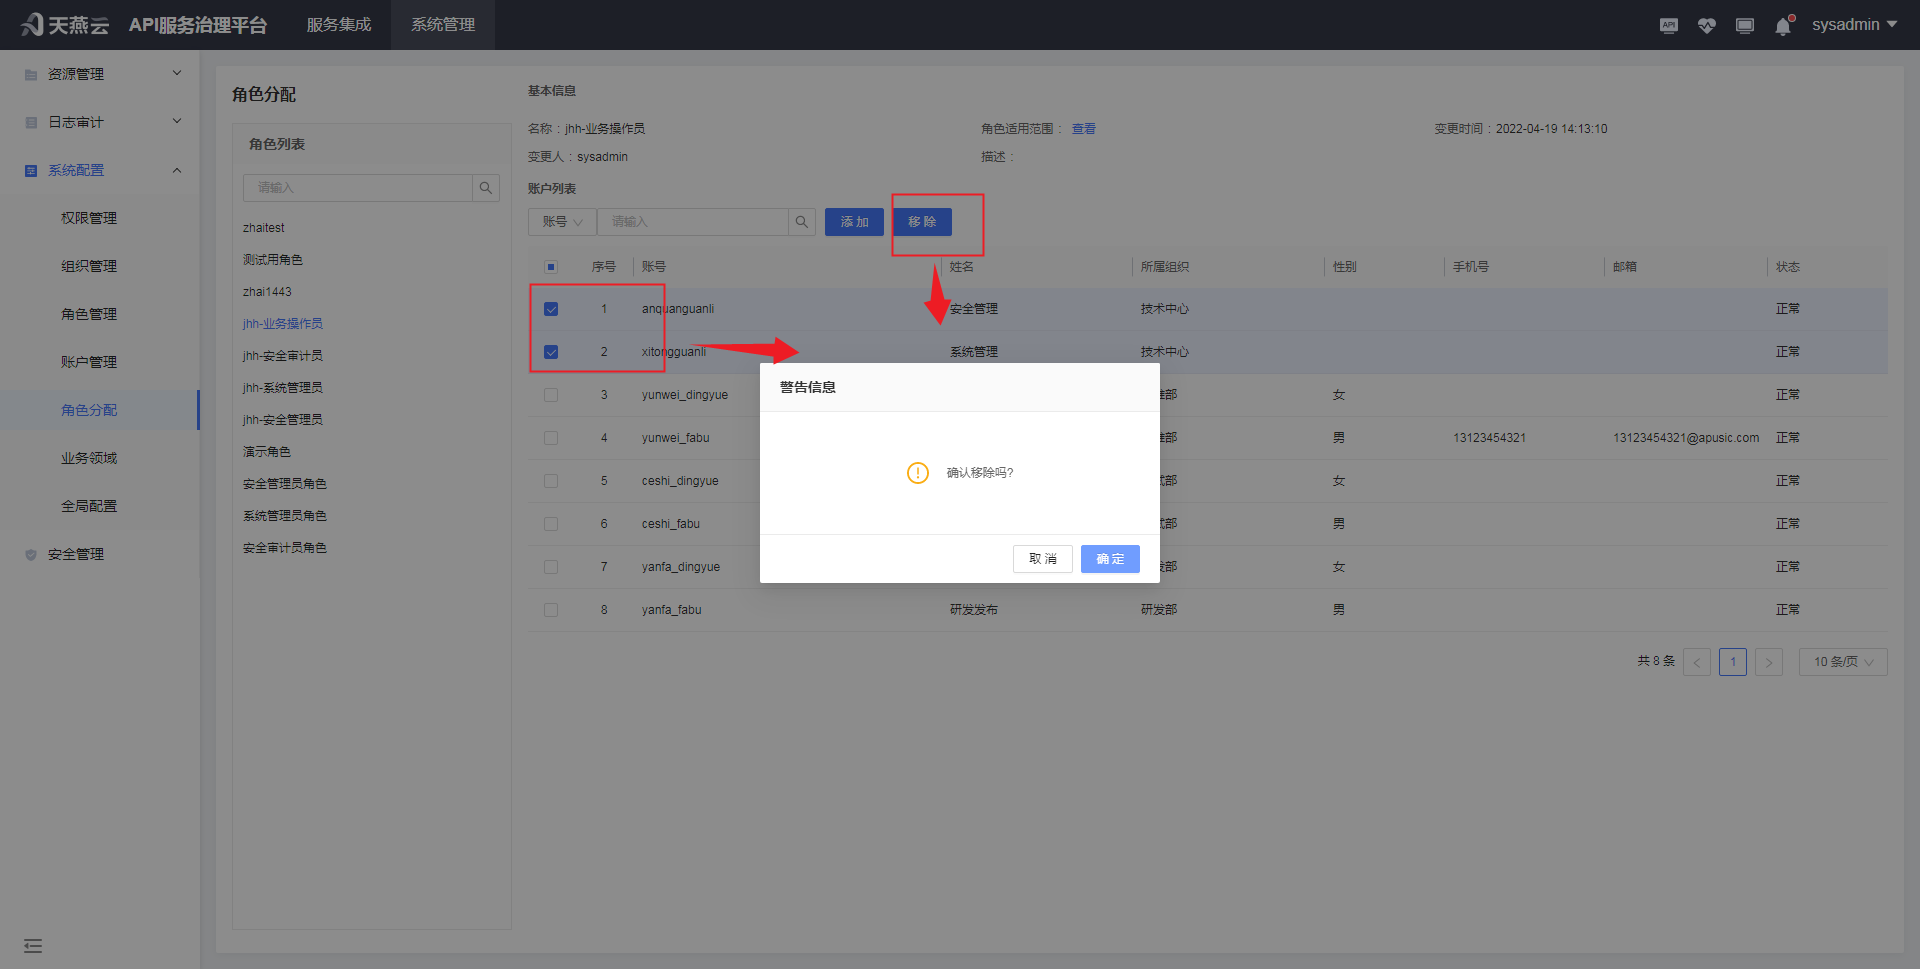Click the screen monitor icon in top bar
This screenshot has height=969, width=1920.
tap(1744, 25)
